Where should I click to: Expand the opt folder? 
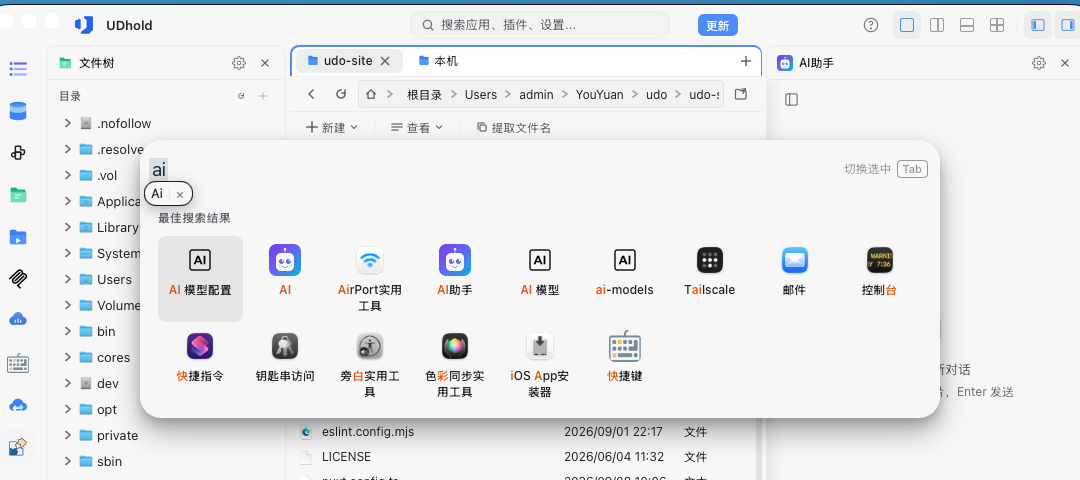tap(68, 409)
